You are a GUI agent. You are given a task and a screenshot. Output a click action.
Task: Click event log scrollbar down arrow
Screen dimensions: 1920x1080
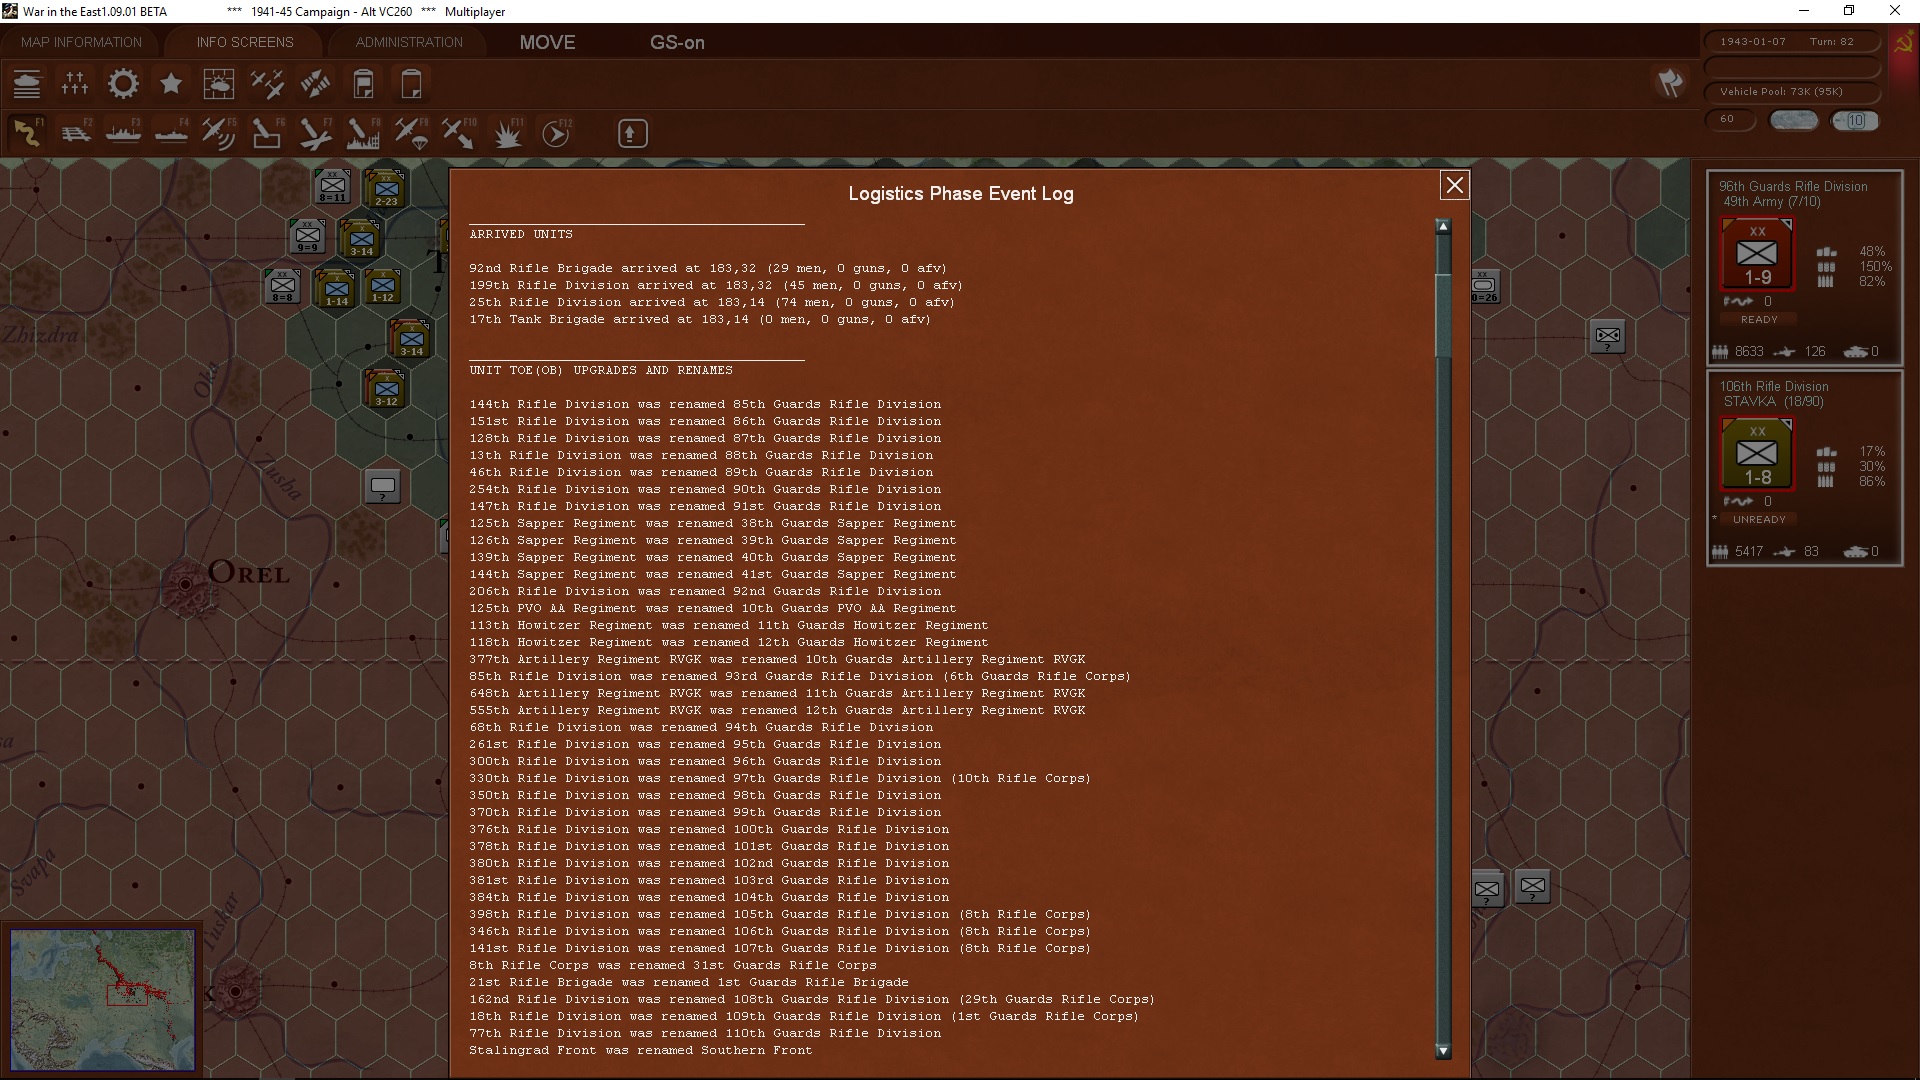pyautogui.click(x=1442, y=1051)
